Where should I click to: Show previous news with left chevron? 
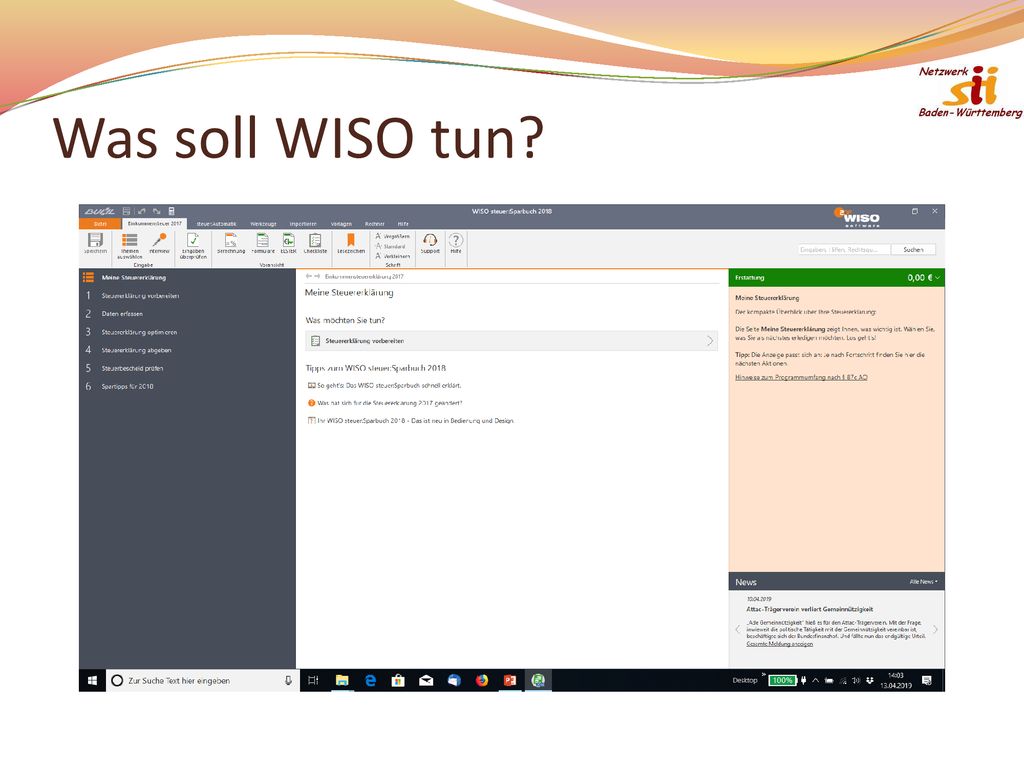click(x=738, y=630)
